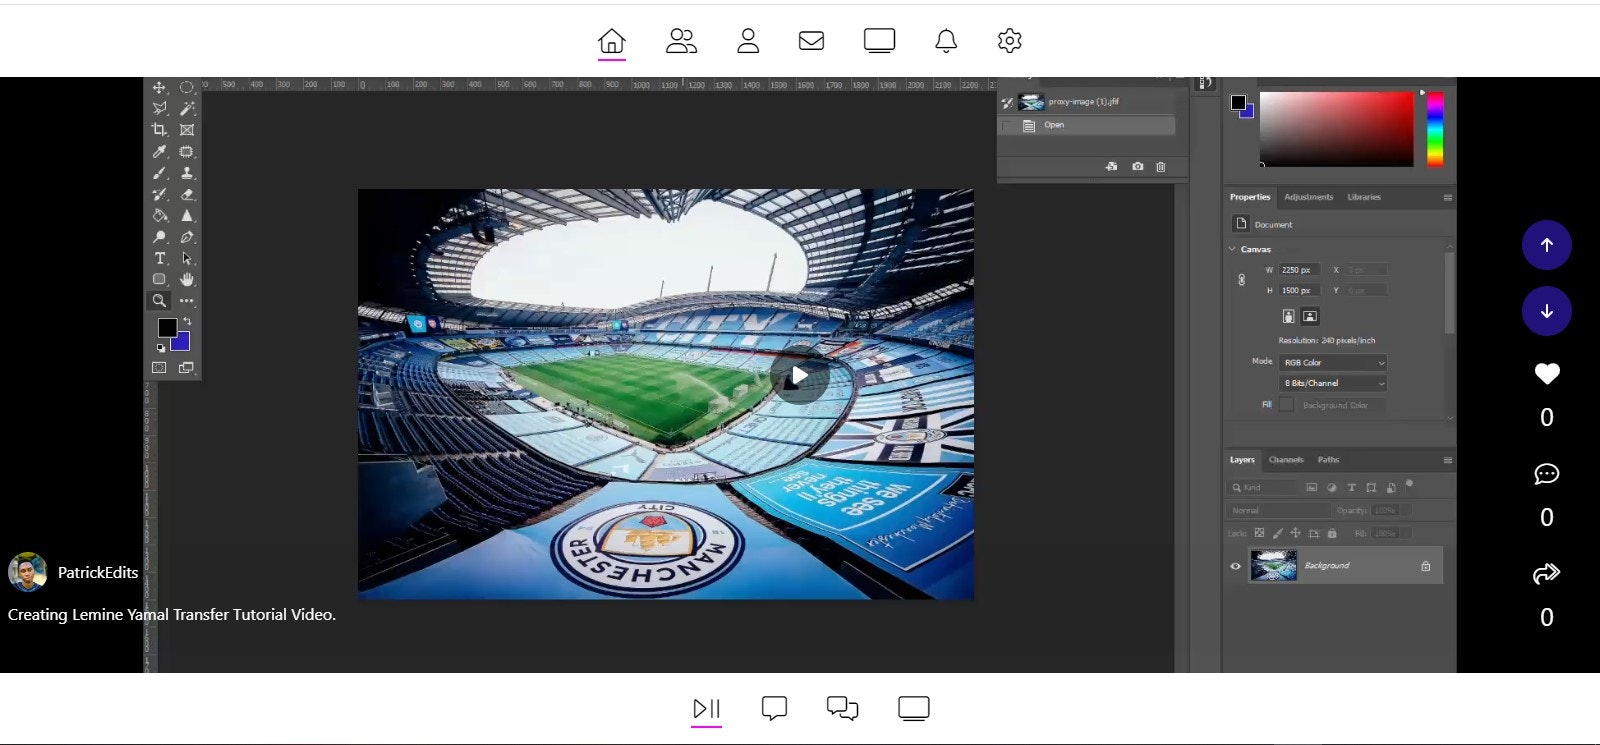
Task: Select the Crop tool
Action: click(159, 130)
